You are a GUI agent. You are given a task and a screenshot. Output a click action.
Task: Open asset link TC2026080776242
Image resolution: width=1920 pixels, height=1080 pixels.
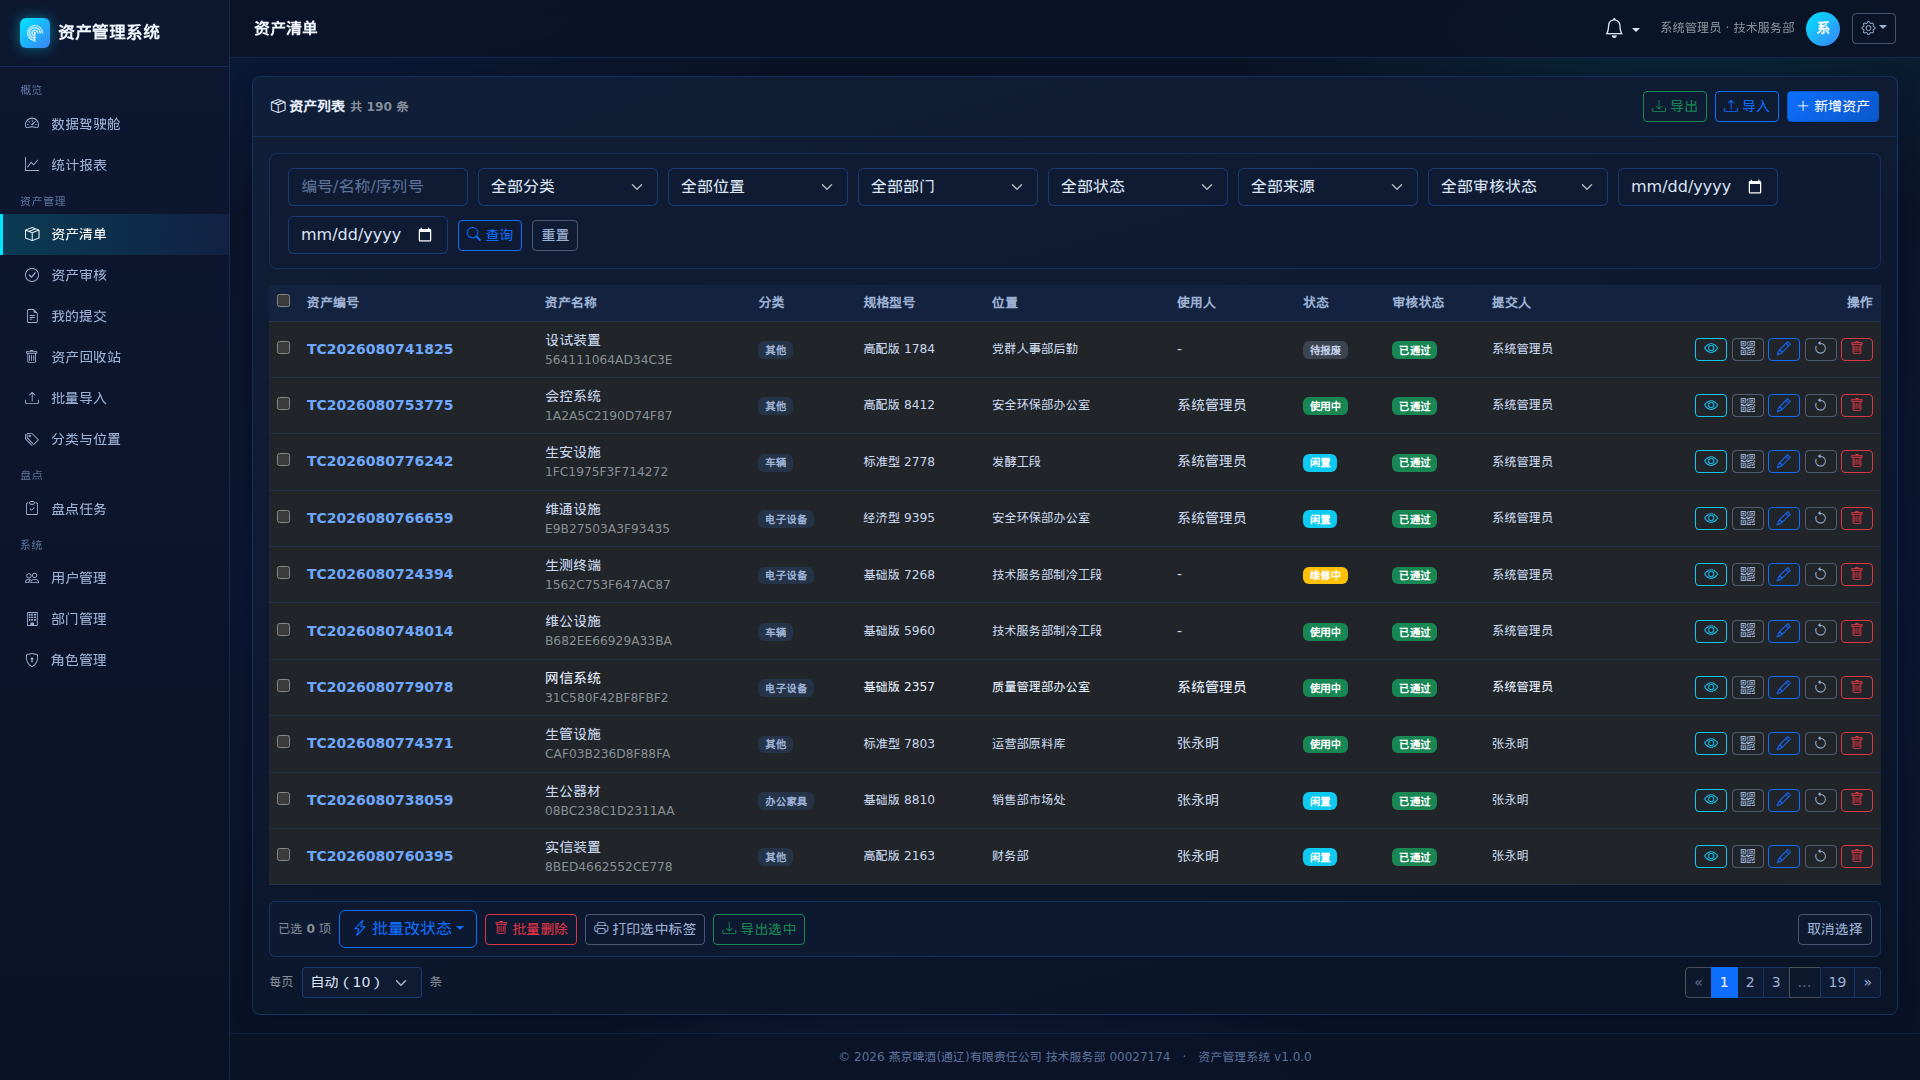[x=380, y=461]
